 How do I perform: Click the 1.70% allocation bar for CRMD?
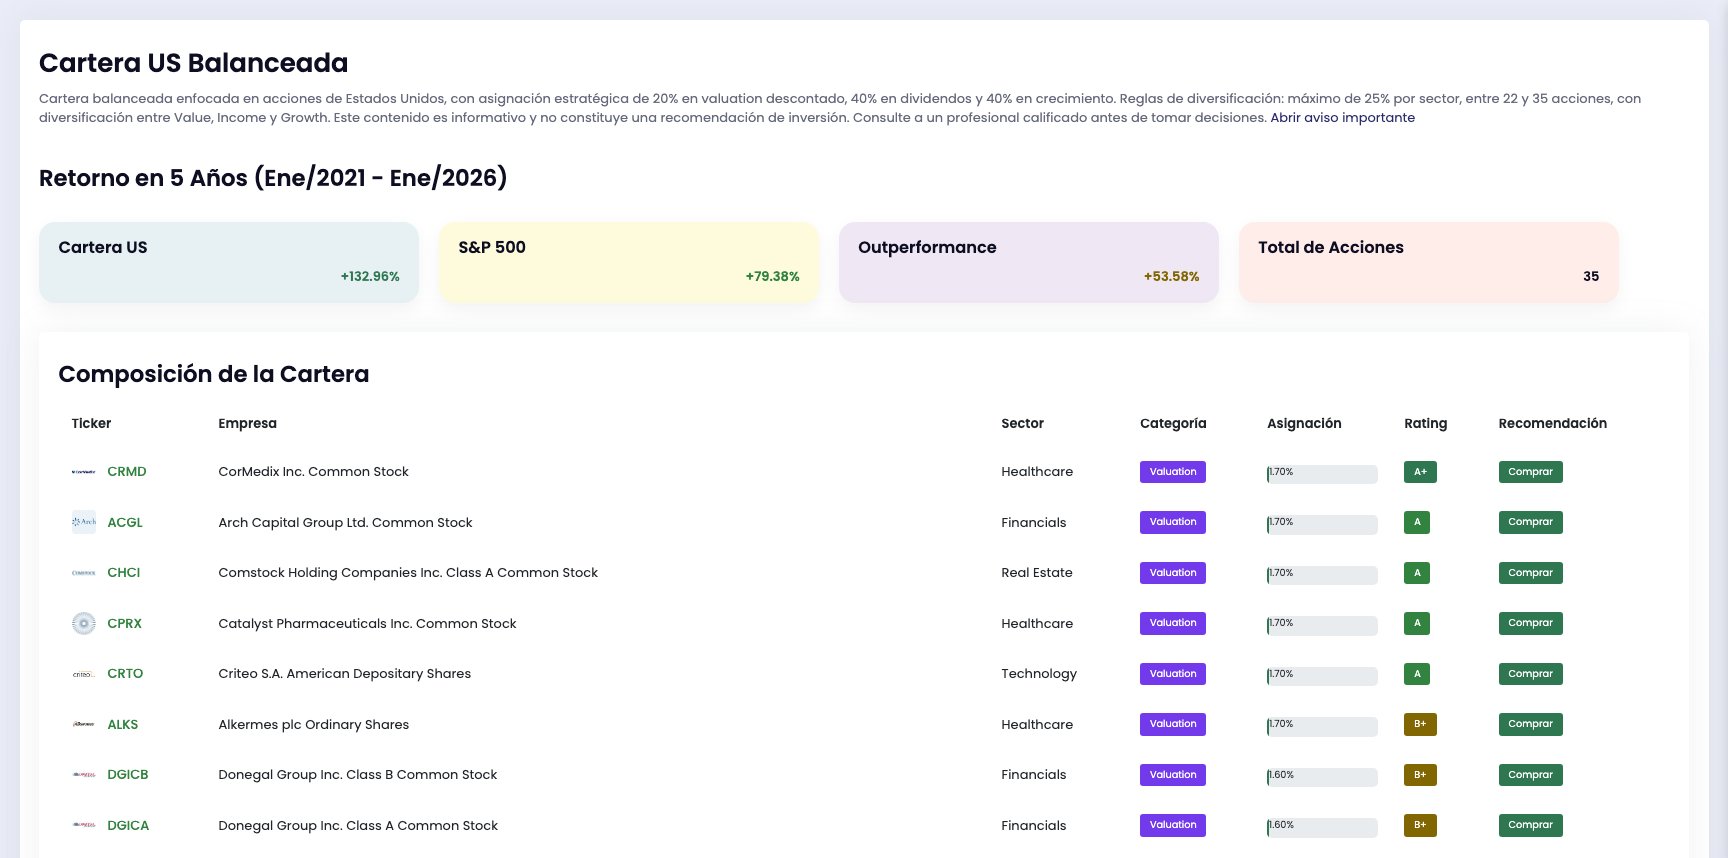(x=1322, y=474)
